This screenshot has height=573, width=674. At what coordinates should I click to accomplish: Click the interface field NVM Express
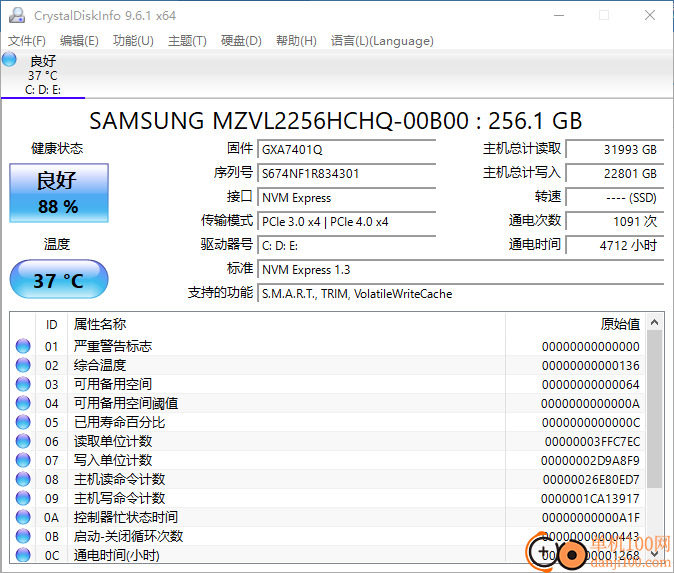(x=346, y=197)
